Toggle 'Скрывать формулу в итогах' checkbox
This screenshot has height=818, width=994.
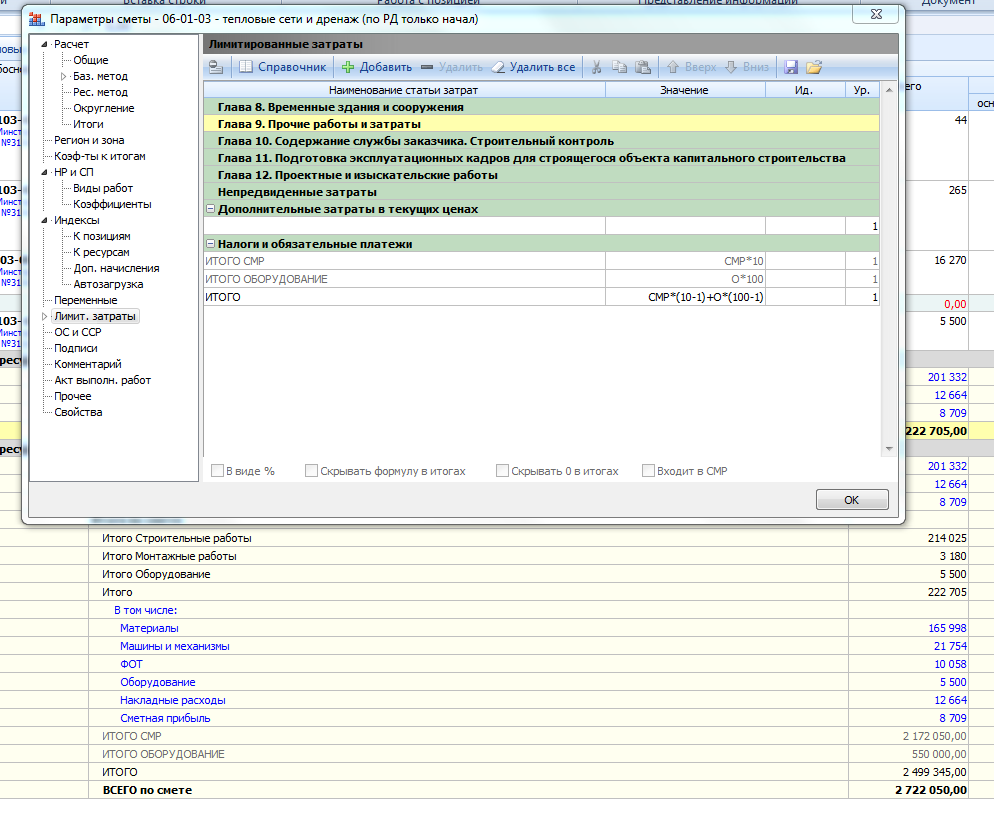pyautogui.click(x=311, y=471)
